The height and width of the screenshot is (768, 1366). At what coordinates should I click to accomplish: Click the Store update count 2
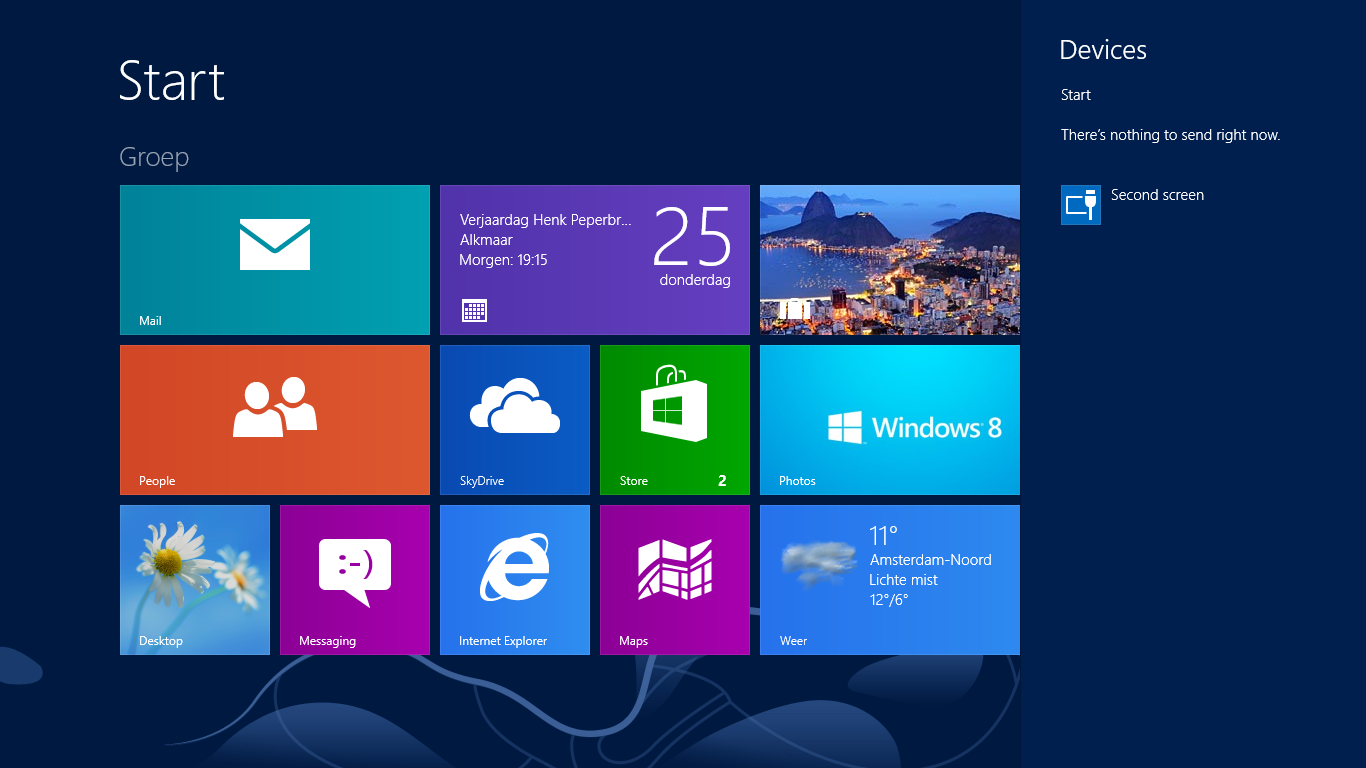(722, 481)
